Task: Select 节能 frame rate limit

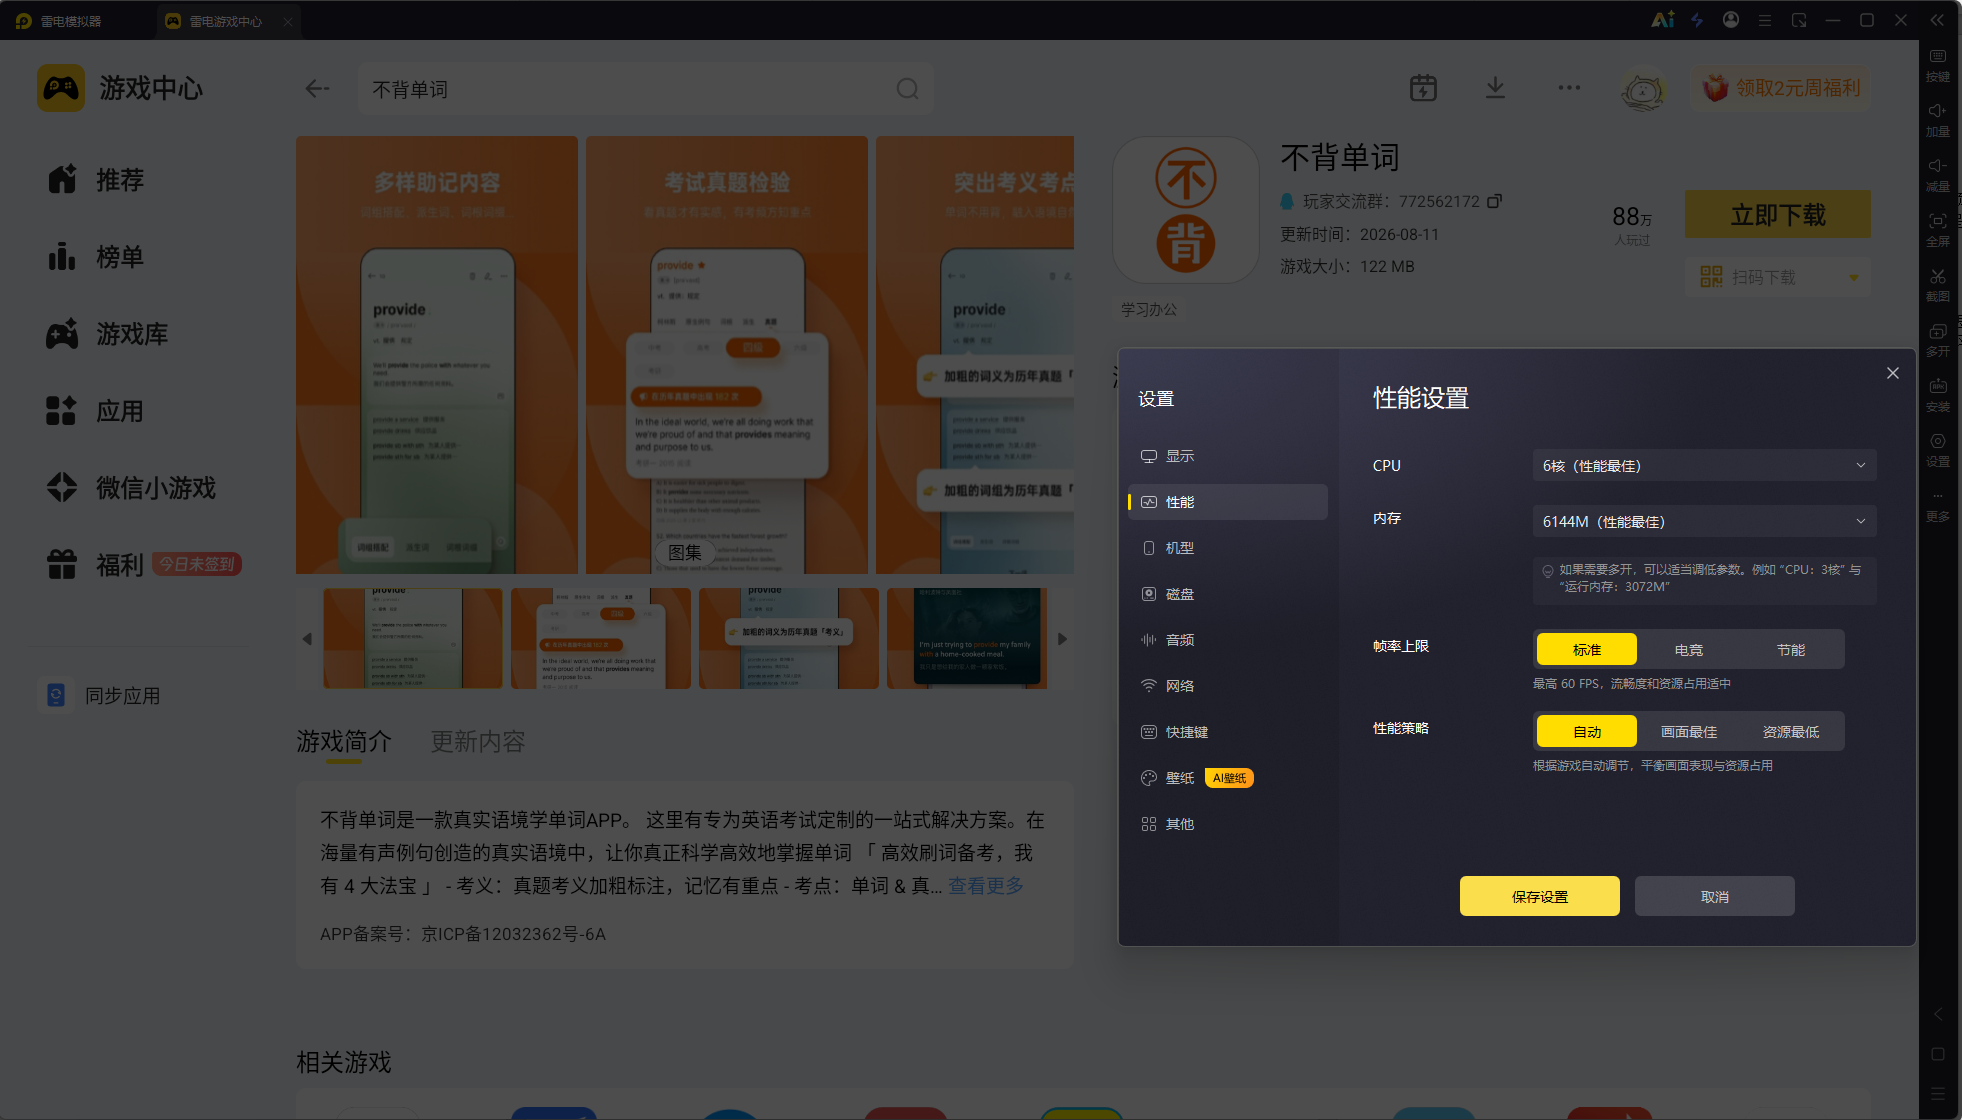Action: [x=1791, y=649]
